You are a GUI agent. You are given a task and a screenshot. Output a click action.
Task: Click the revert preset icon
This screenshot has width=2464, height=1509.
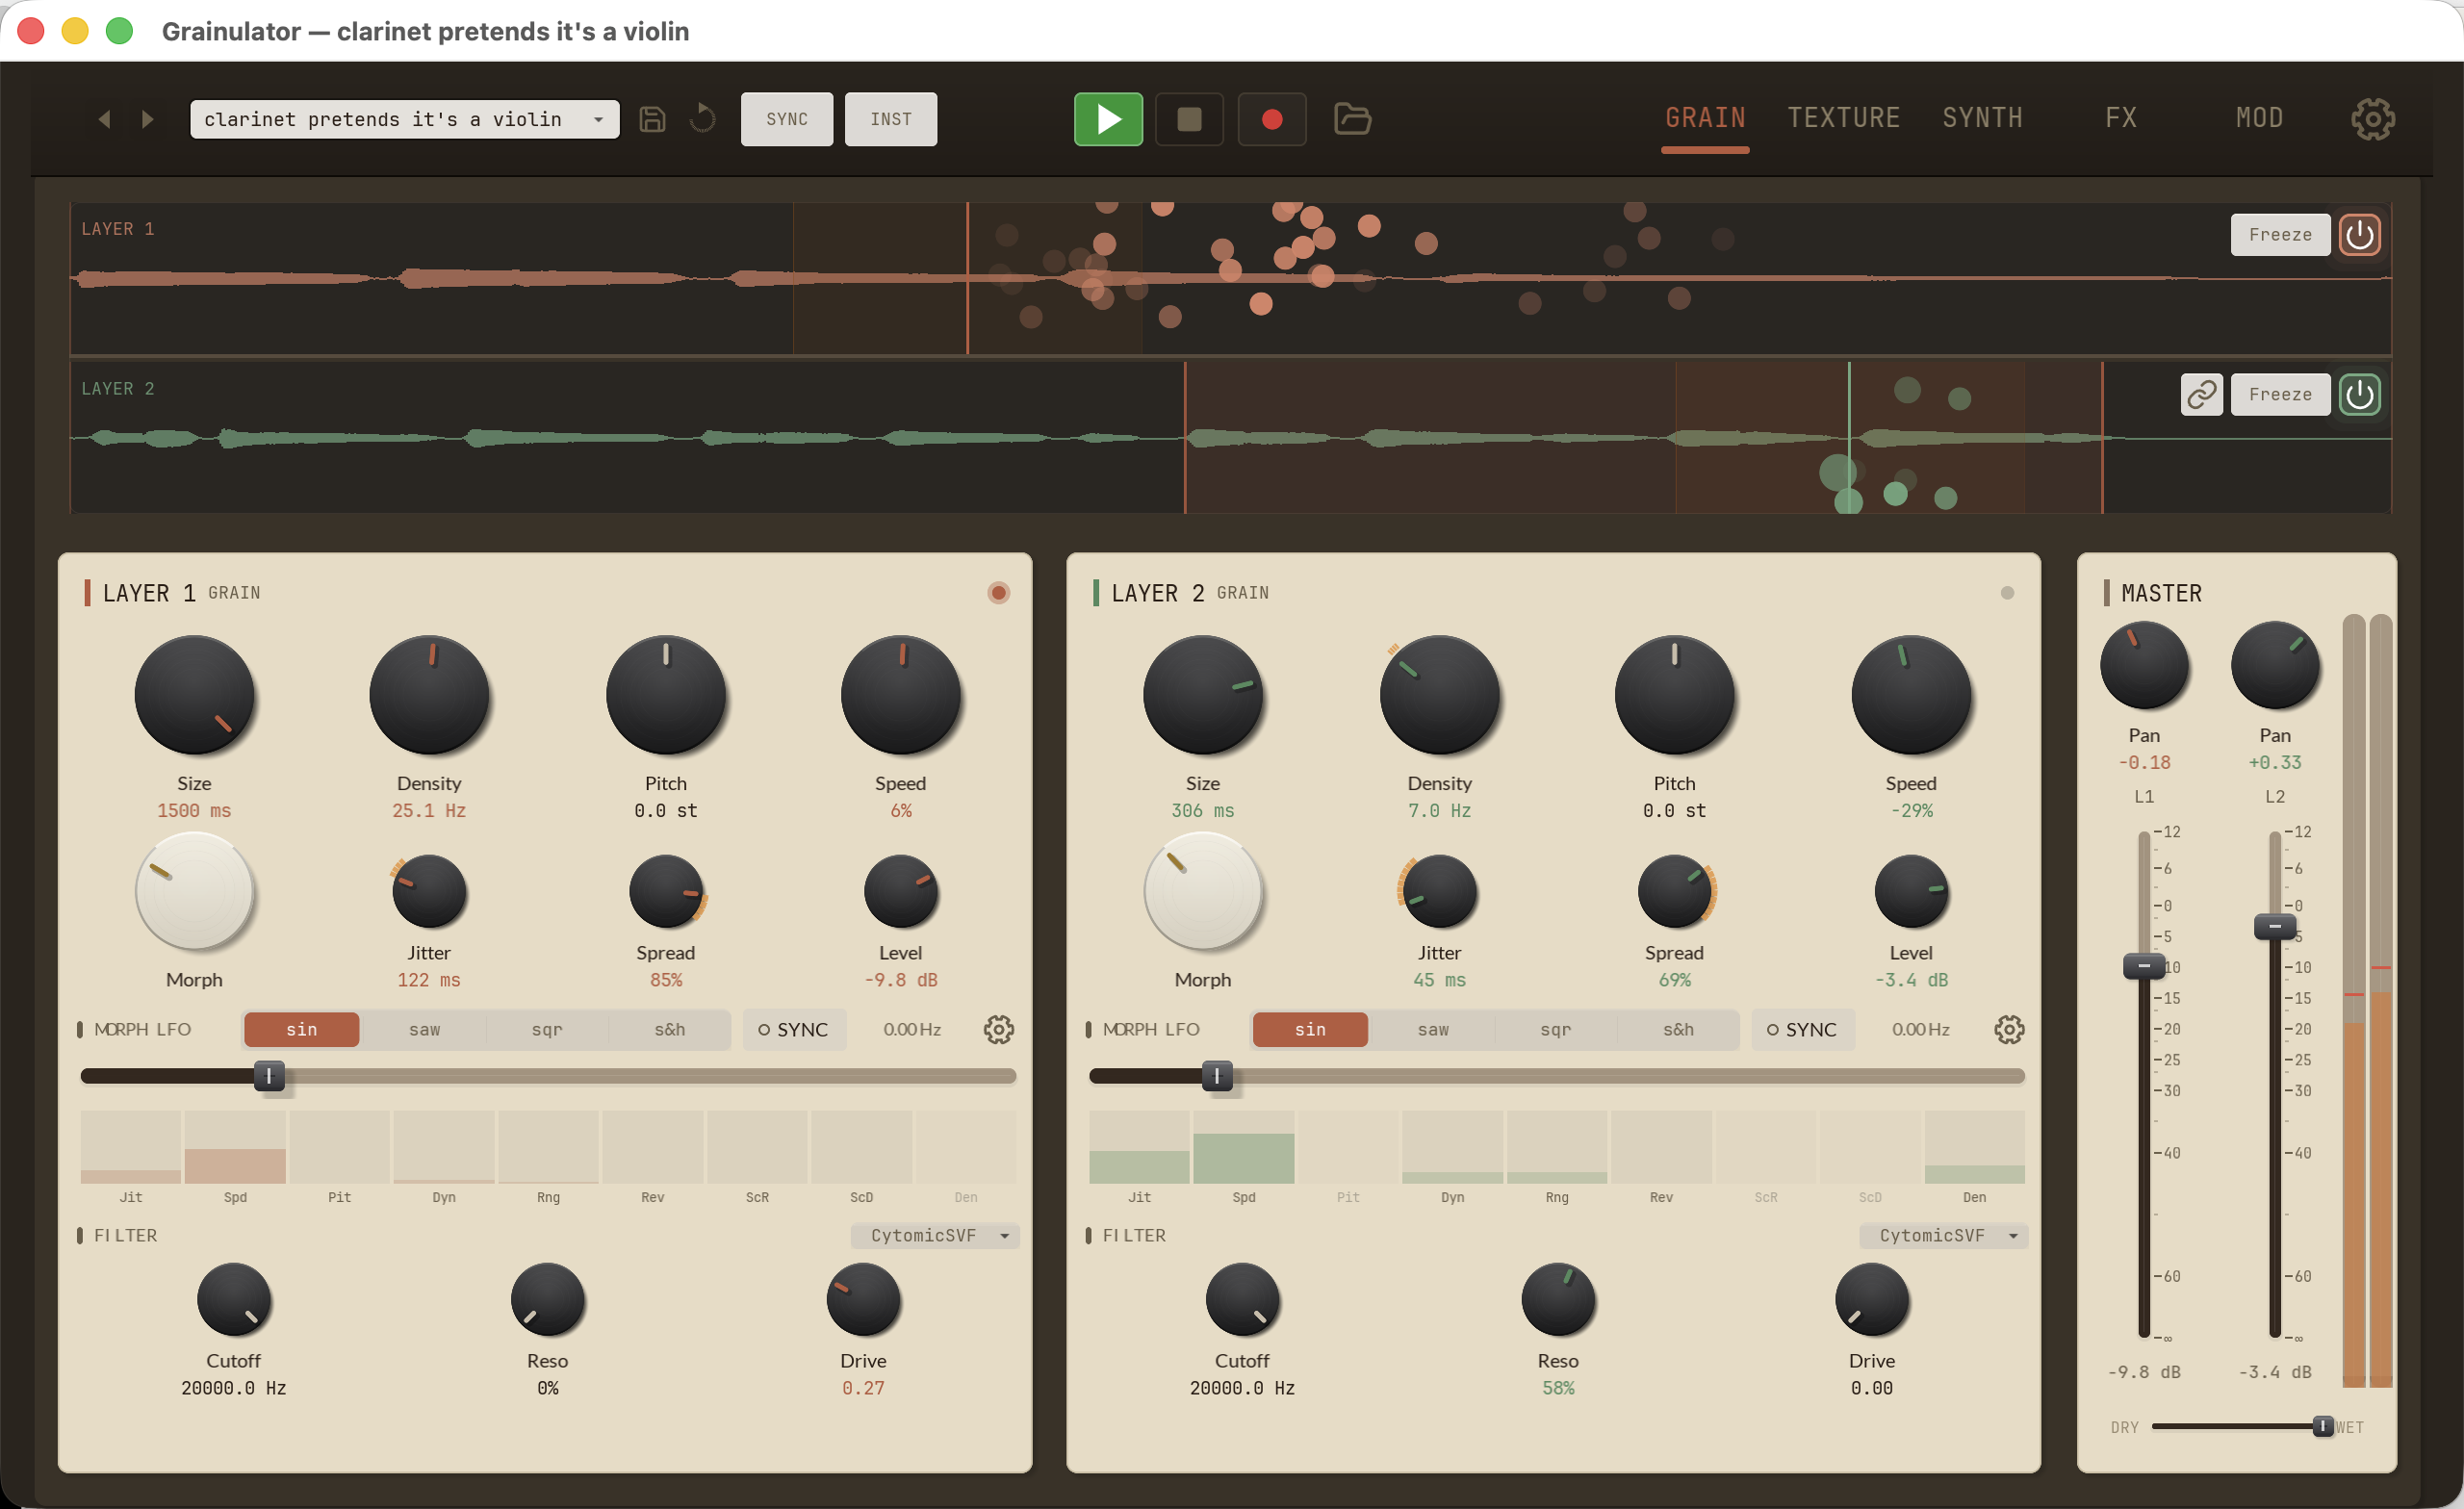click(703, 119)
